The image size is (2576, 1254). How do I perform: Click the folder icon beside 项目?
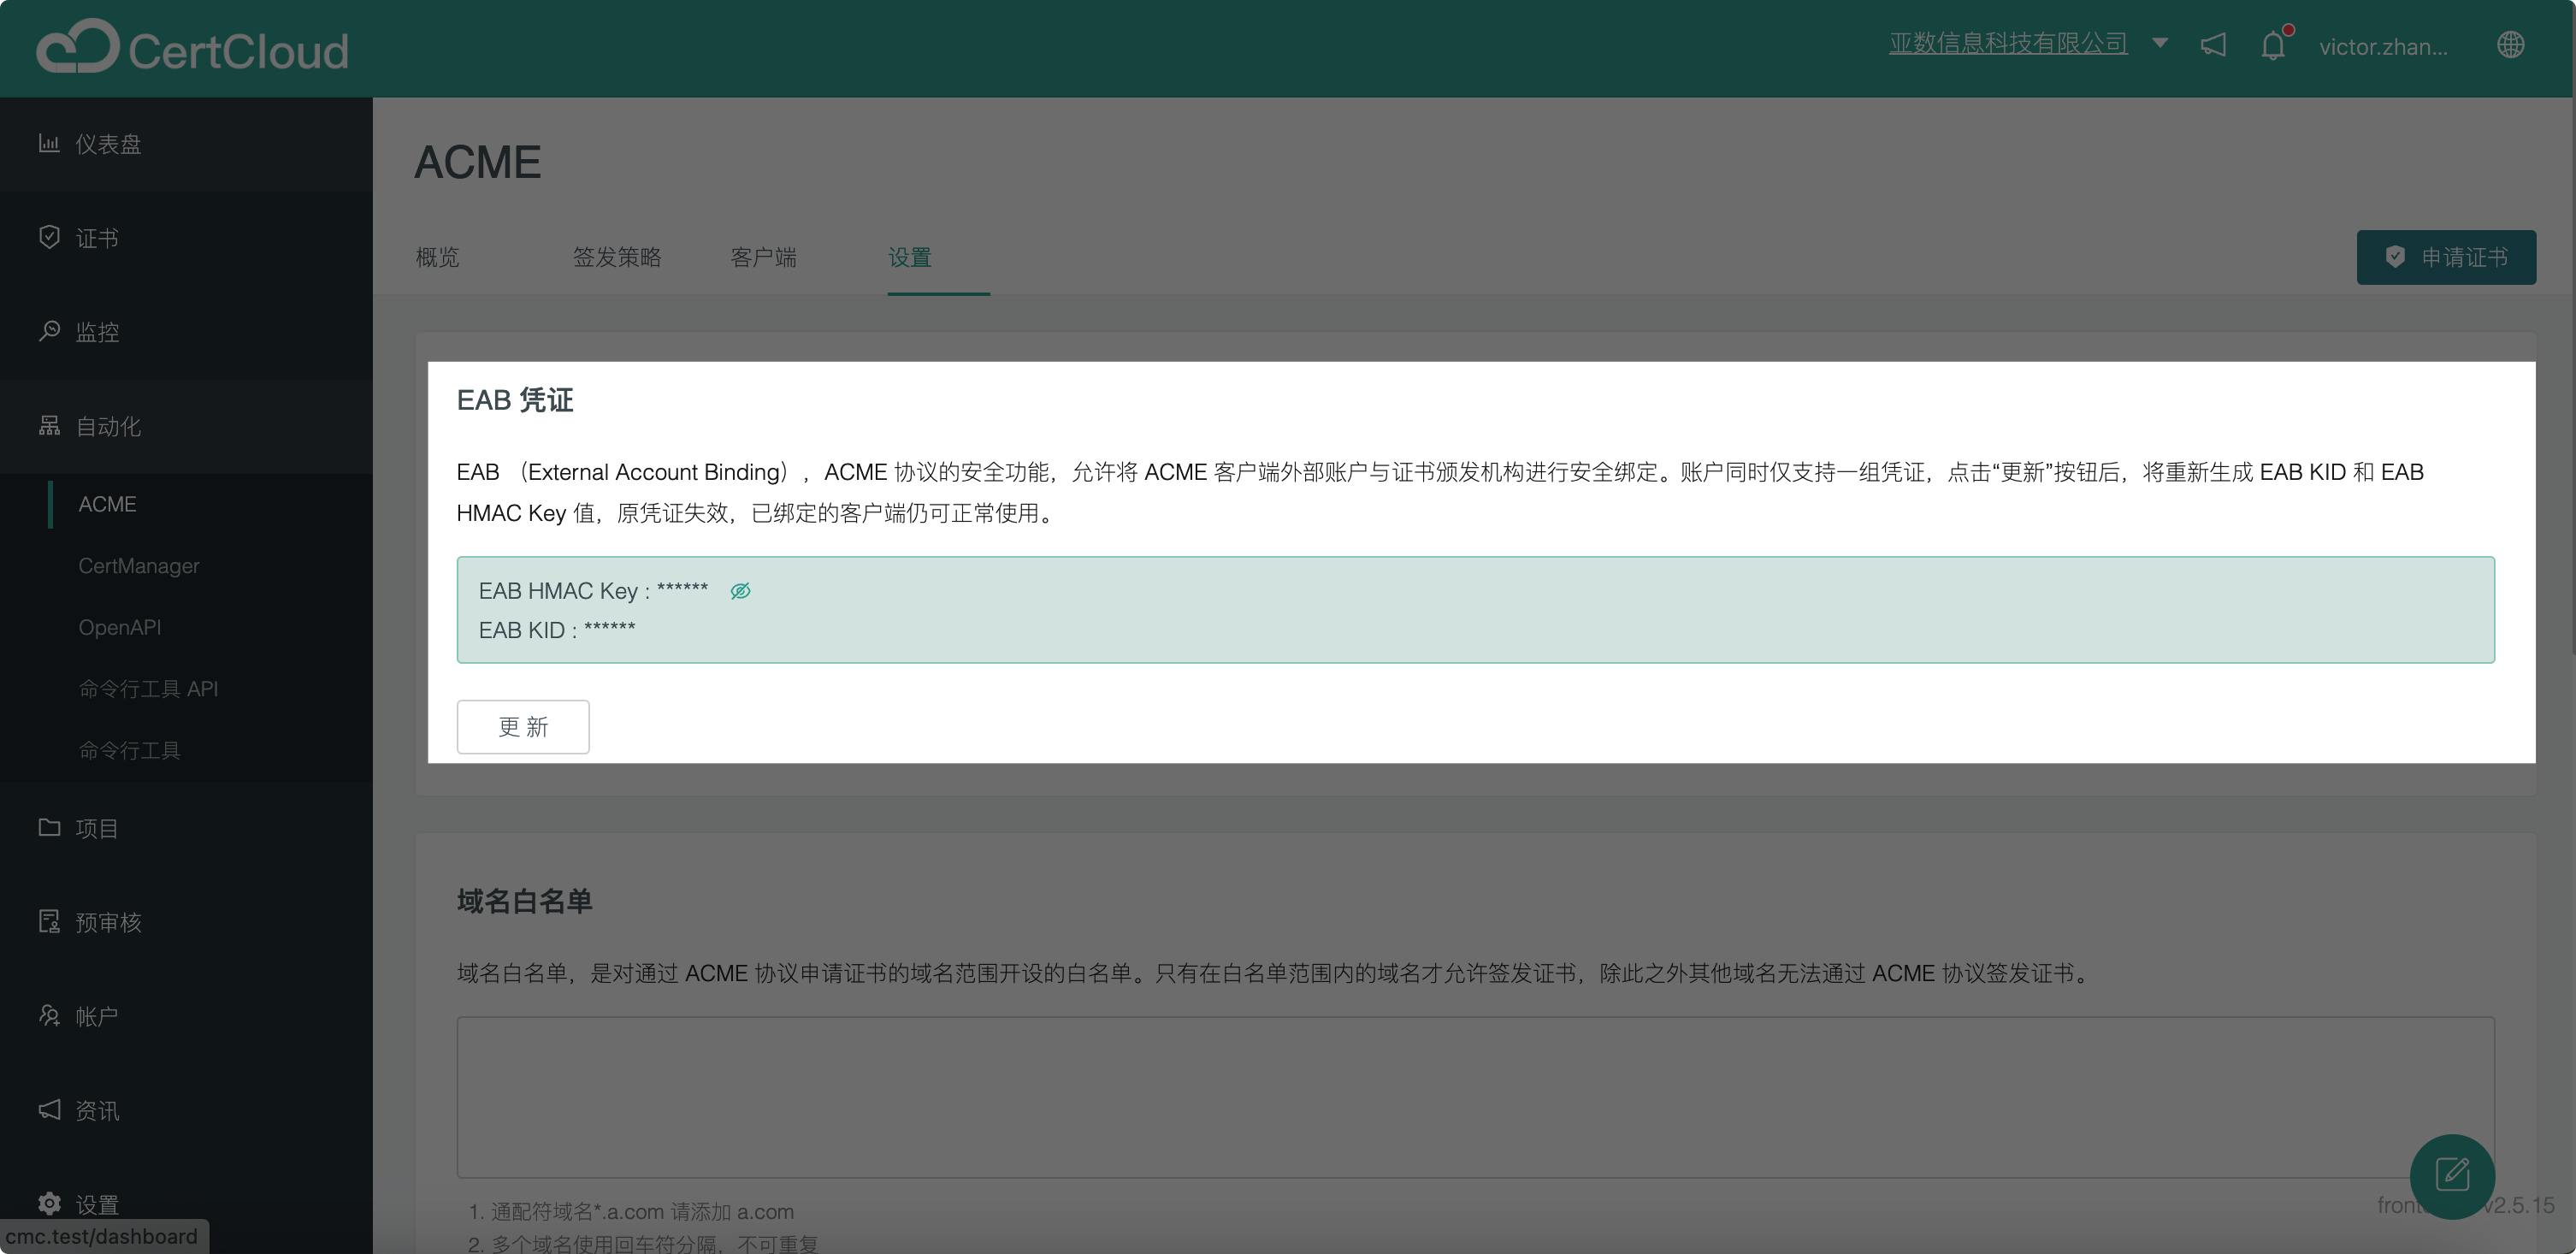(x=49, y=827)
